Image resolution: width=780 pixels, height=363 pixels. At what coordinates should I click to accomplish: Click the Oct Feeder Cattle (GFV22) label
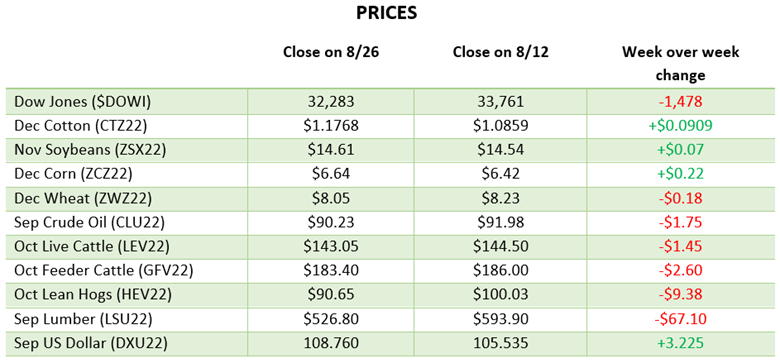pyautogui.click(x=103, y=271)
